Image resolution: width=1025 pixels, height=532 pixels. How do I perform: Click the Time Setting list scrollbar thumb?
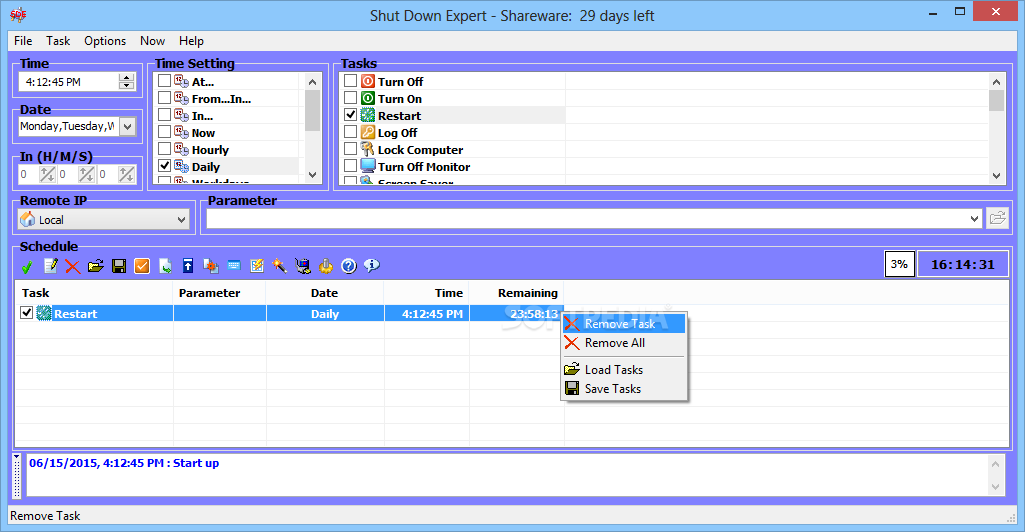pyautogui.click(x=312, y=110)
